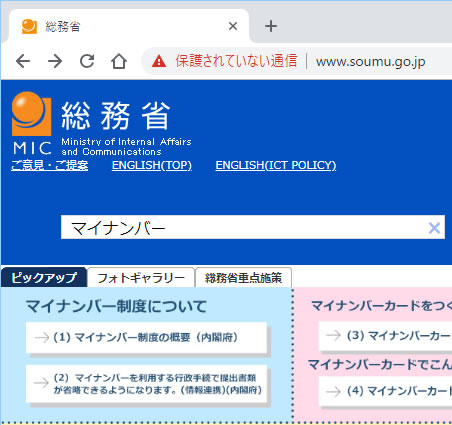
Task: Click the マイナンバー制度について heading
Action: pos(116,306)
